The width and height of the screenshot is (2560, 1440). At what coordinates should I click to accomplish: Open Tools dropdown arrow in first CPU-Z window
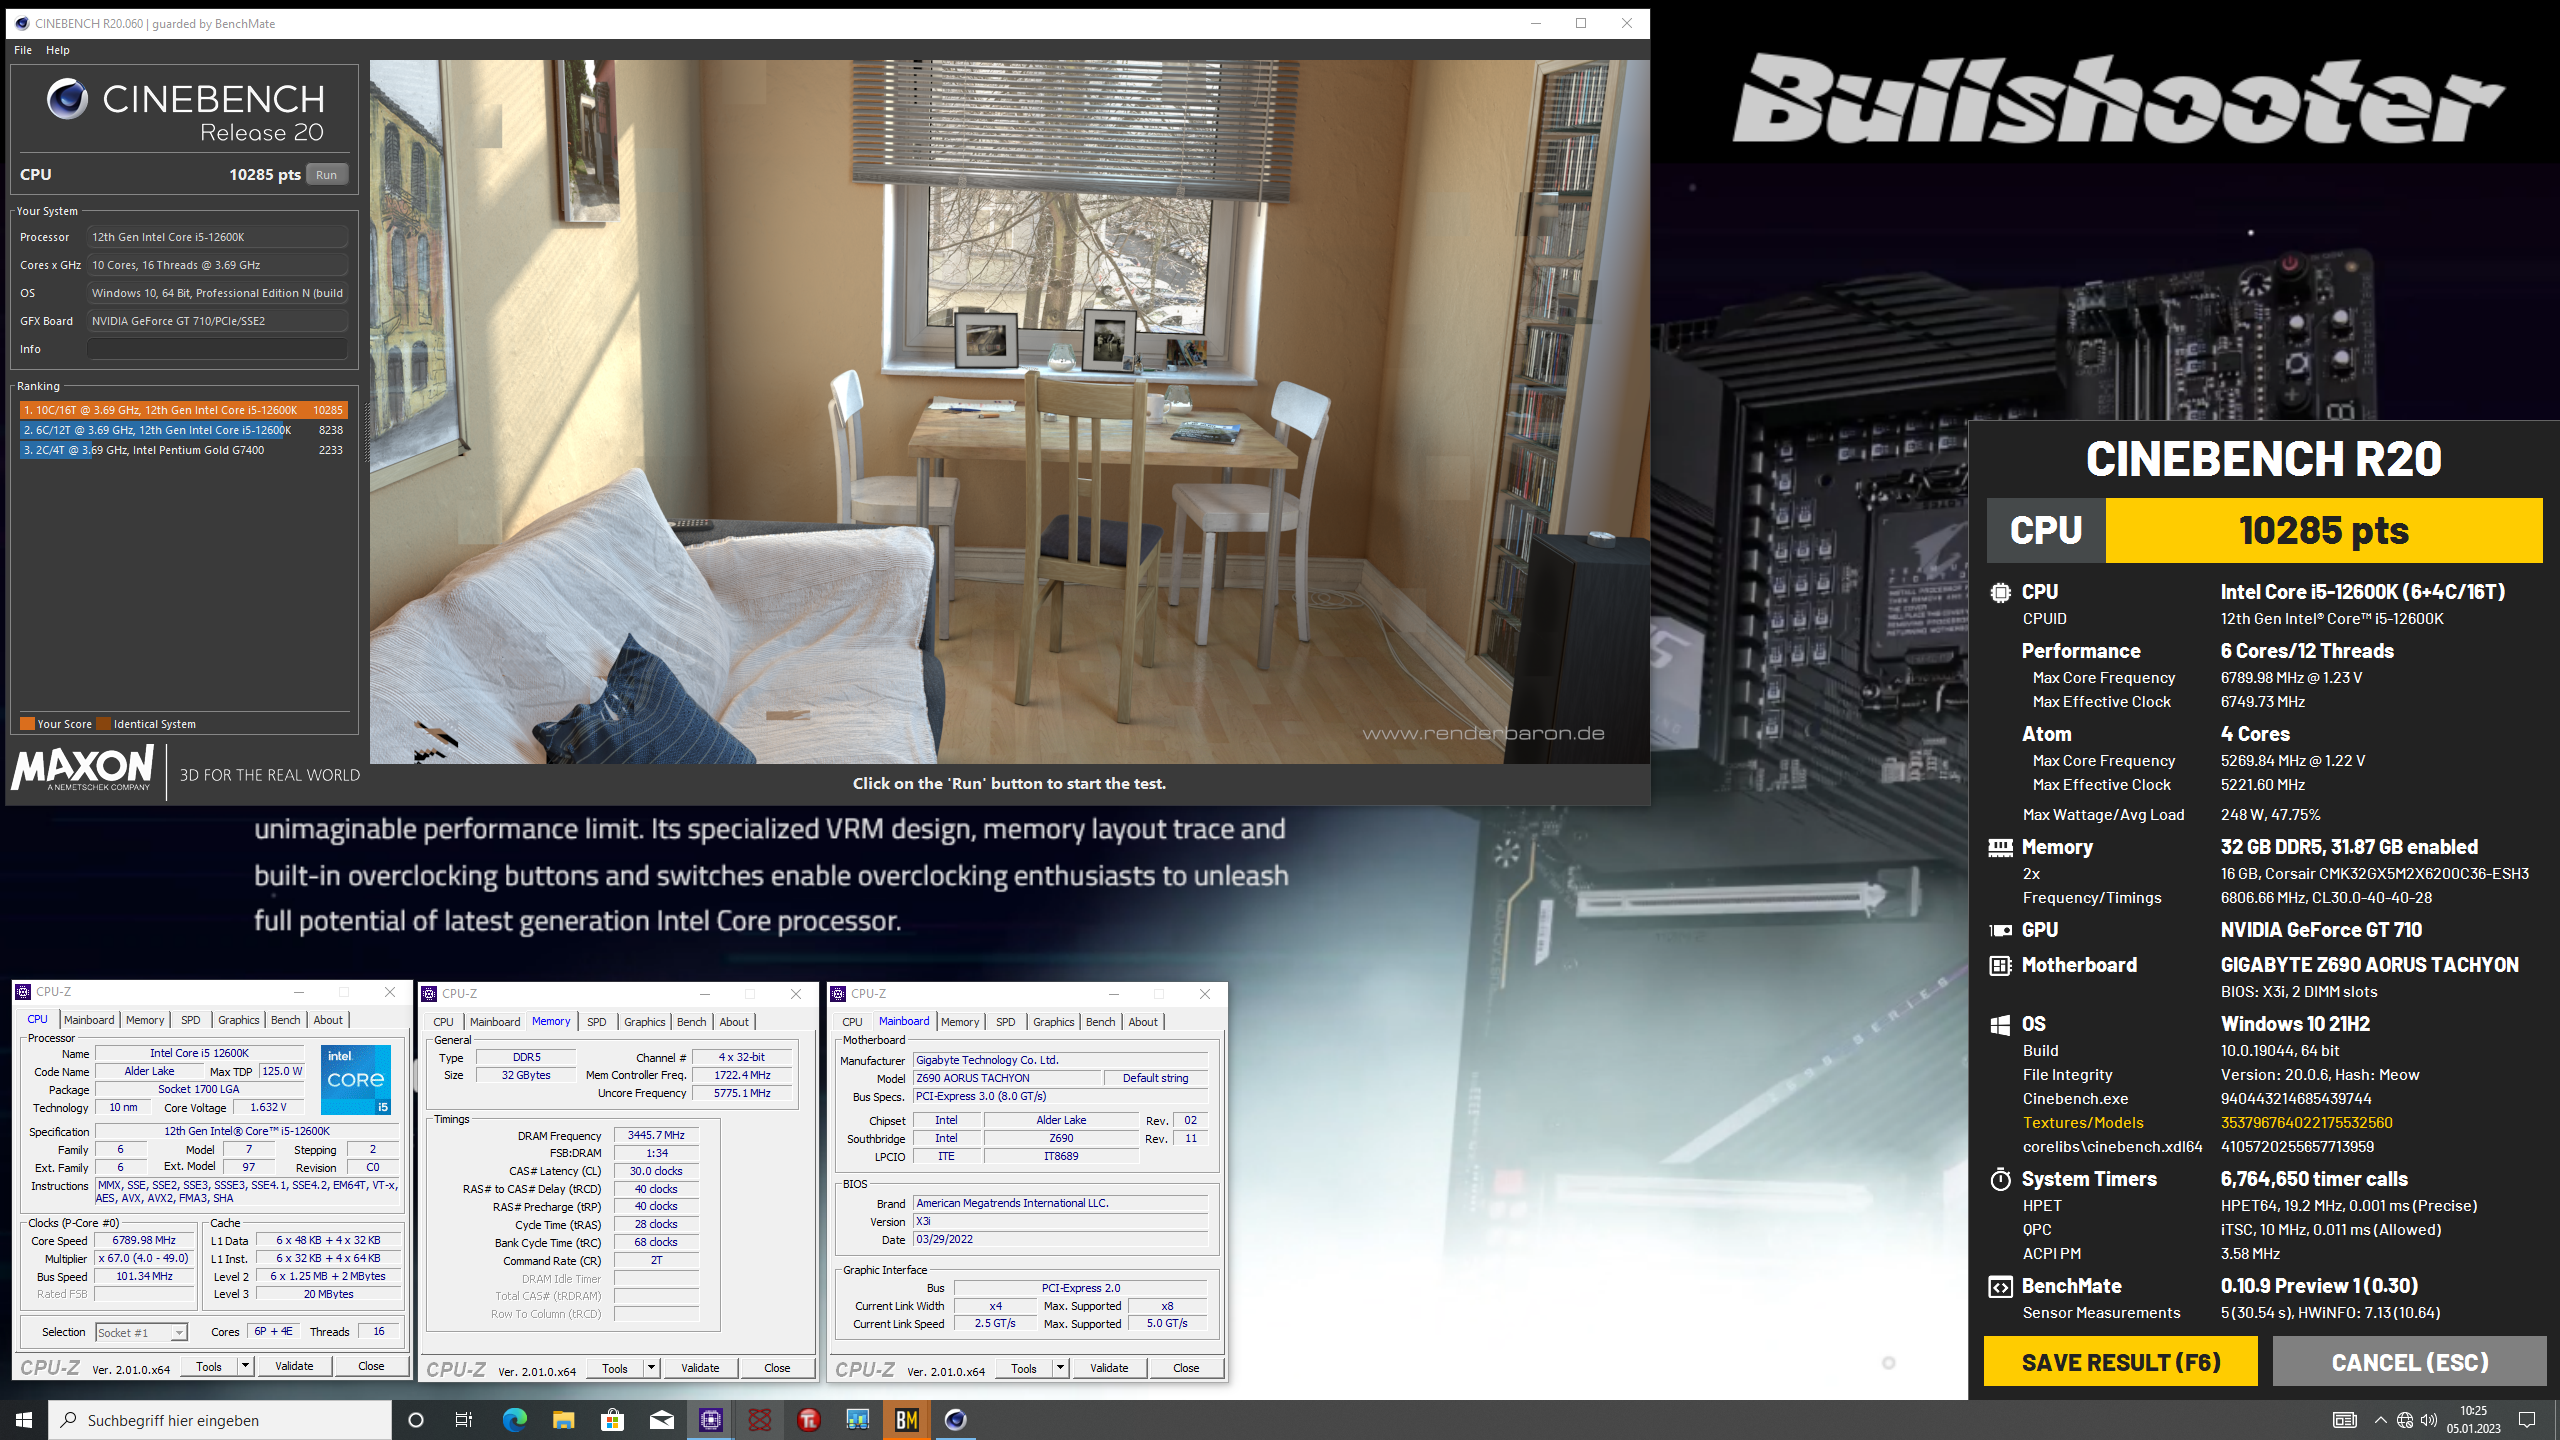coord(245,1367)
